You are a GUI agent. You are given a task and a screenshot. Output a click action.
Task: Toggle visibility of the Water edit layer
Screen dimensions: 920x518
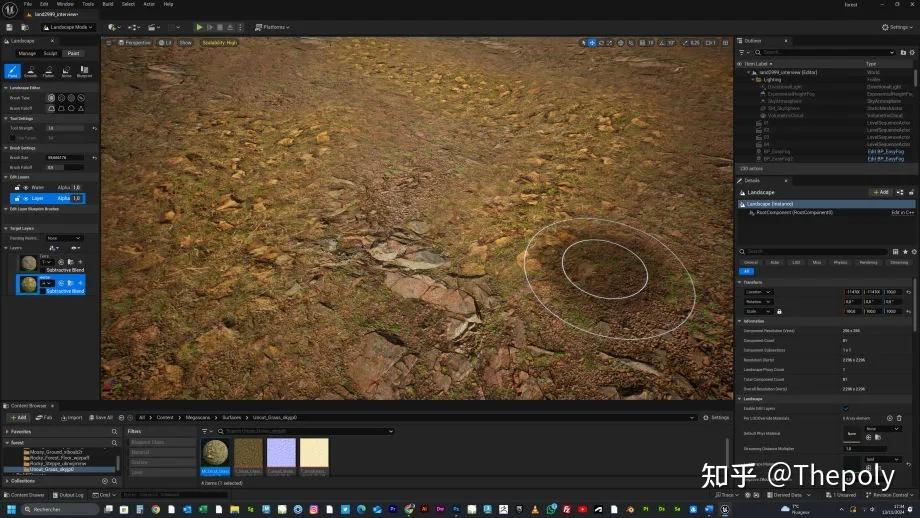point(26,188)
